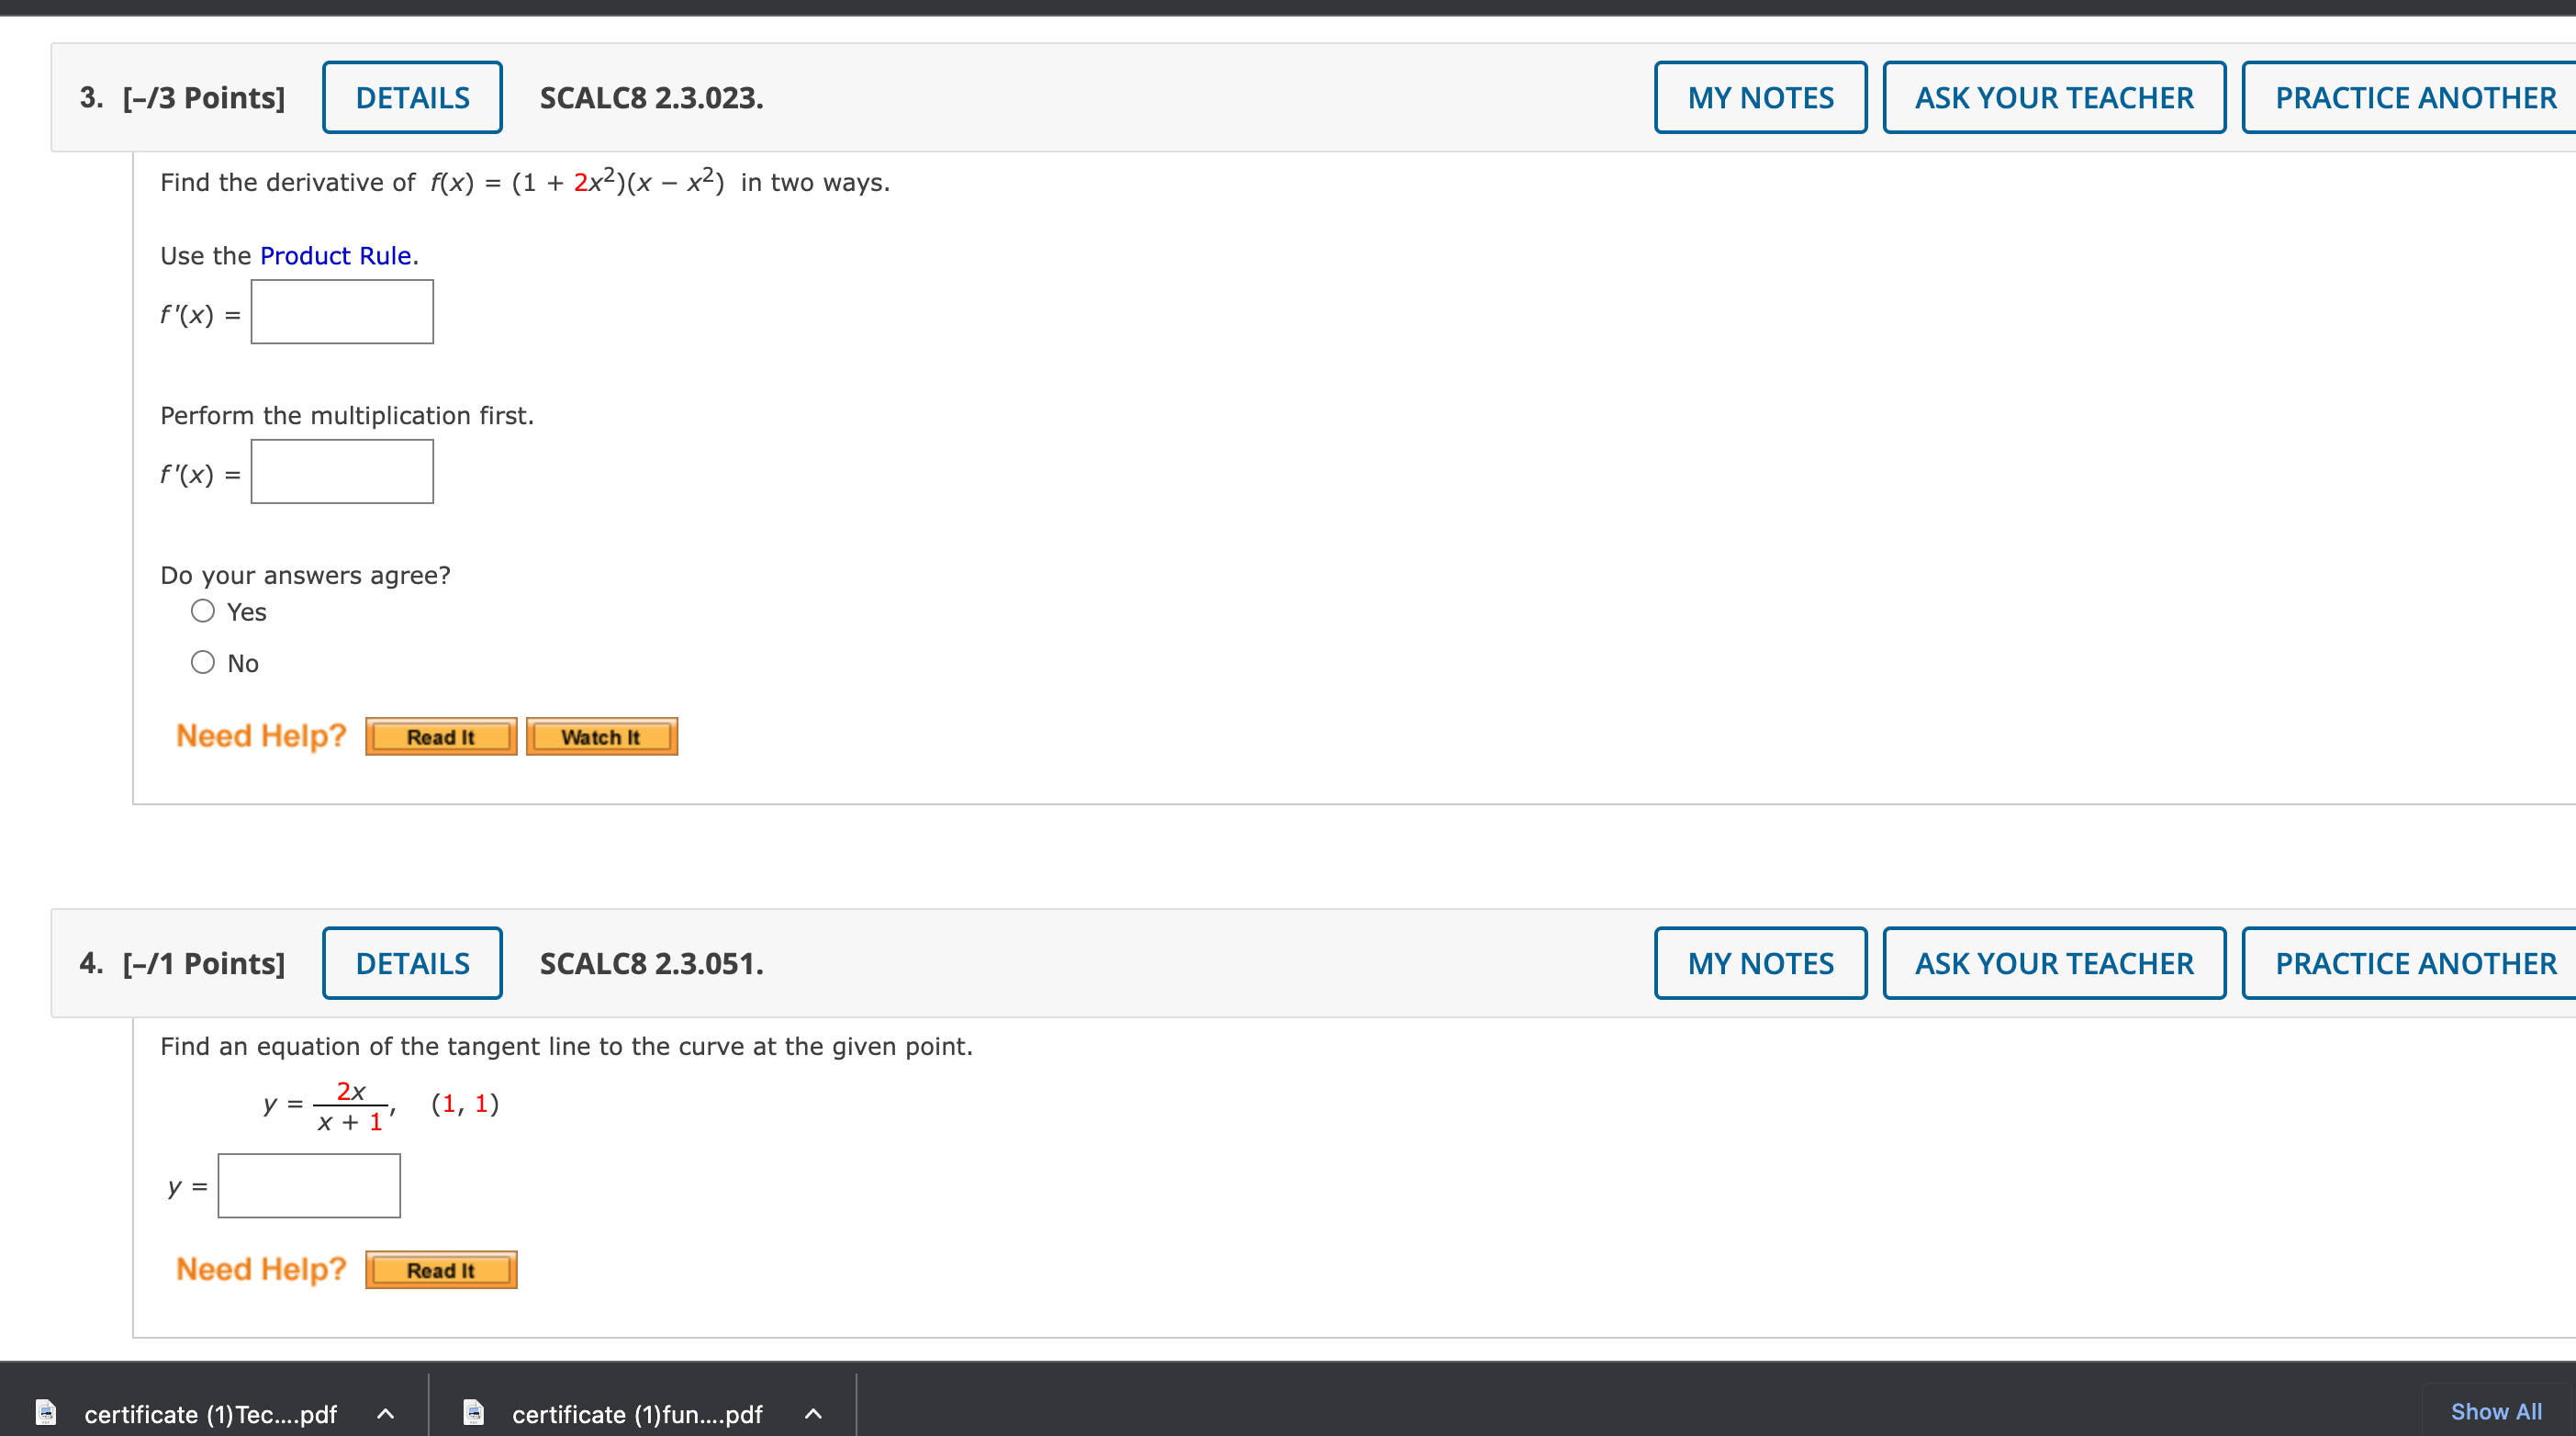Select the No radio button
This screenshot has width=2576, height=1436.
click(x=202, y=661)
